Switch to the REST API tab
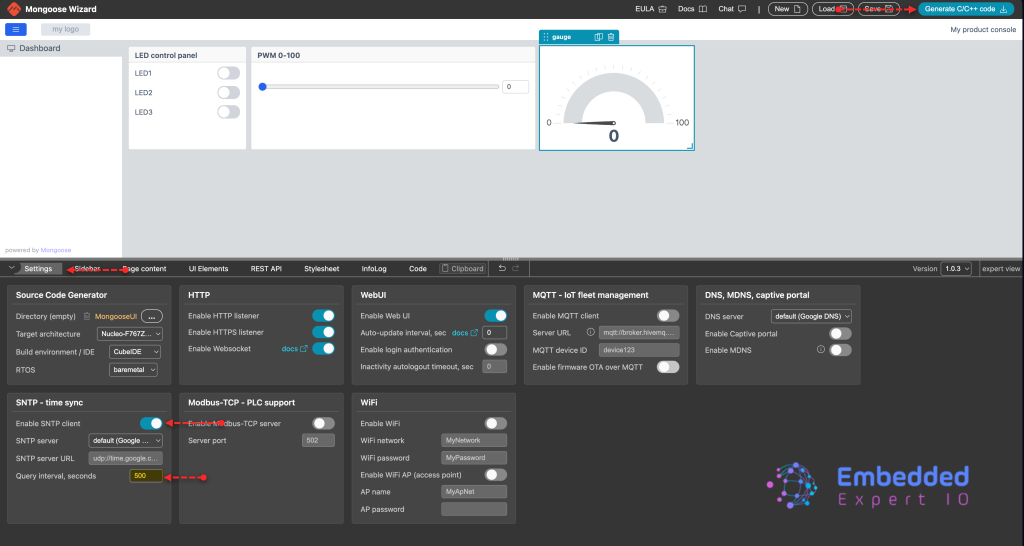Image resolution: width=1024 pixels, height=546 pixels. 266,268
